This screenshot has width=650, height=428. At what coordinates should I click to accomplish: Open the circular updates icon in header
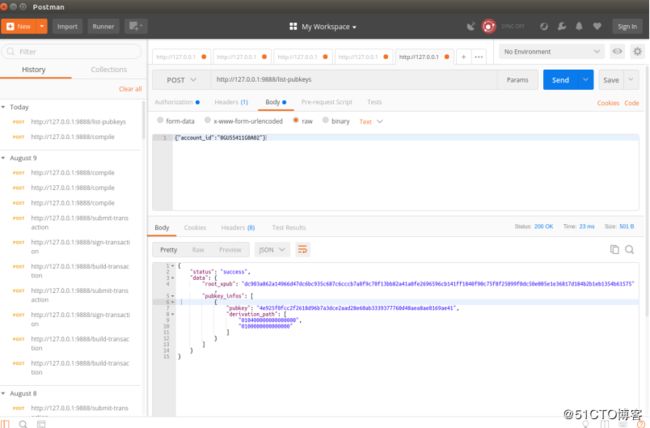(543, 27)
